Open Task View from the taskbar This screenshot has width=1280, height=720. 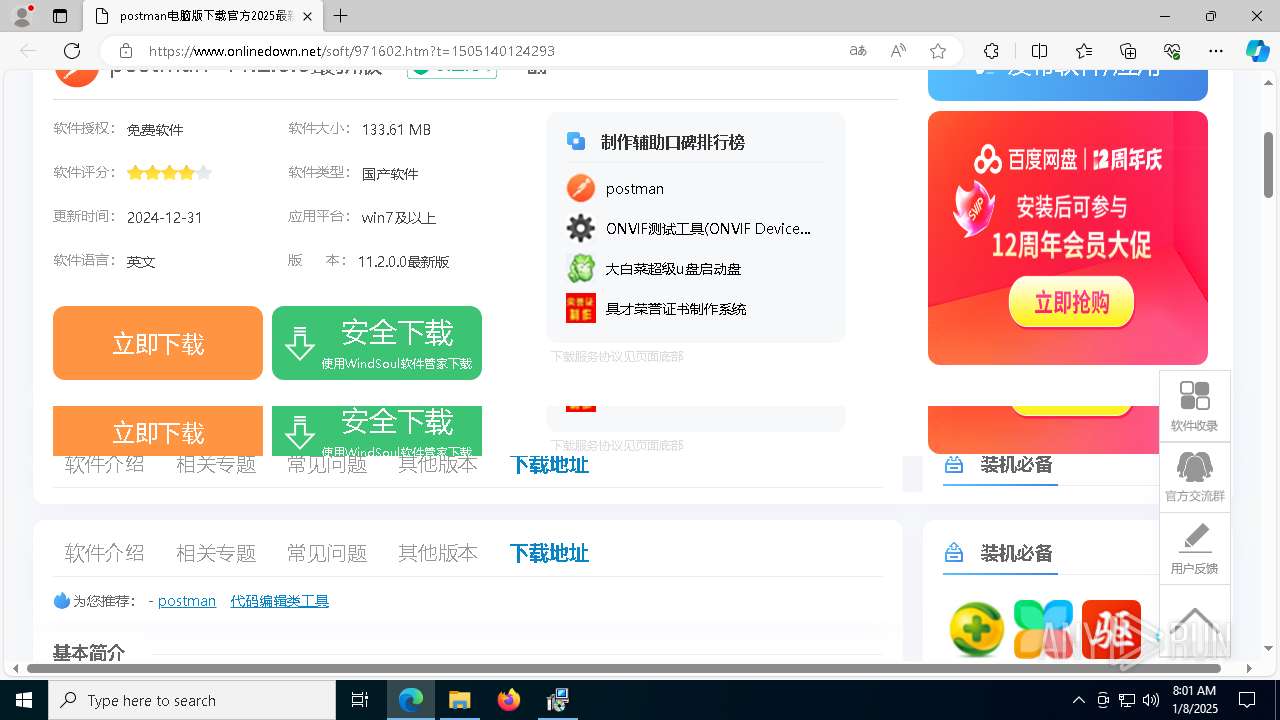(x=360, y=700)
